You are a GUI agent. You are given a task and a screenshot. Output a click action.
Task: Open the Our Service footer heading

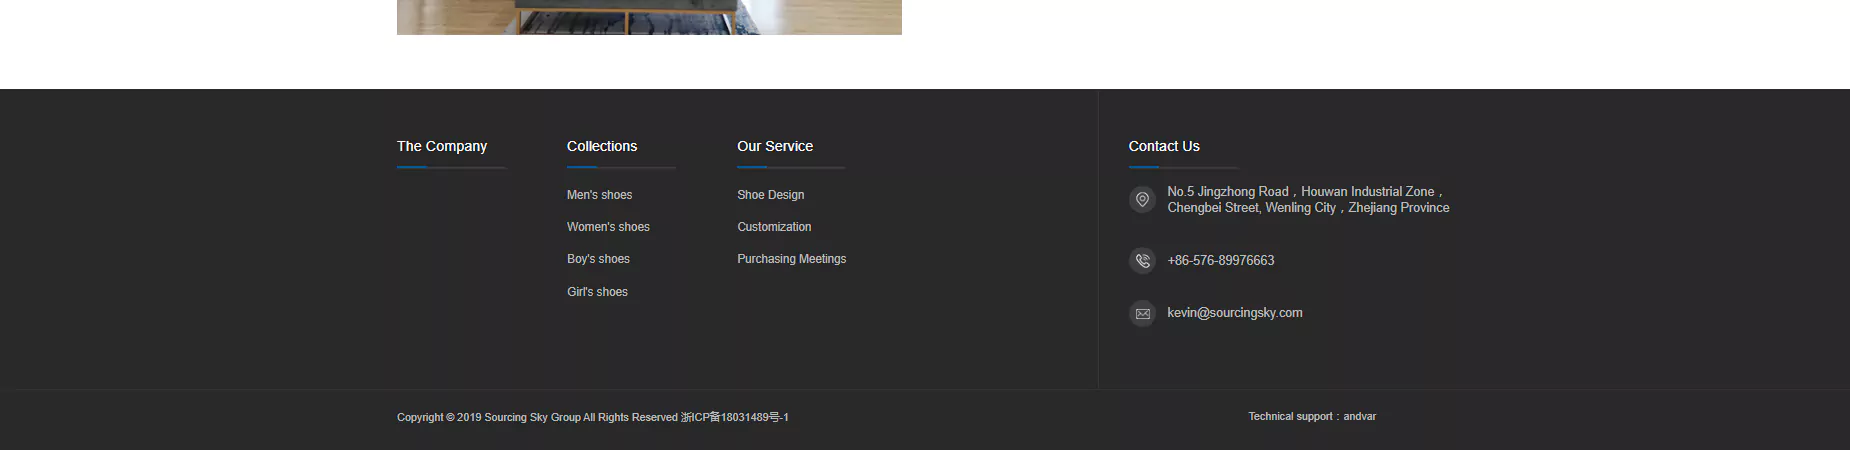coord(775,146)
